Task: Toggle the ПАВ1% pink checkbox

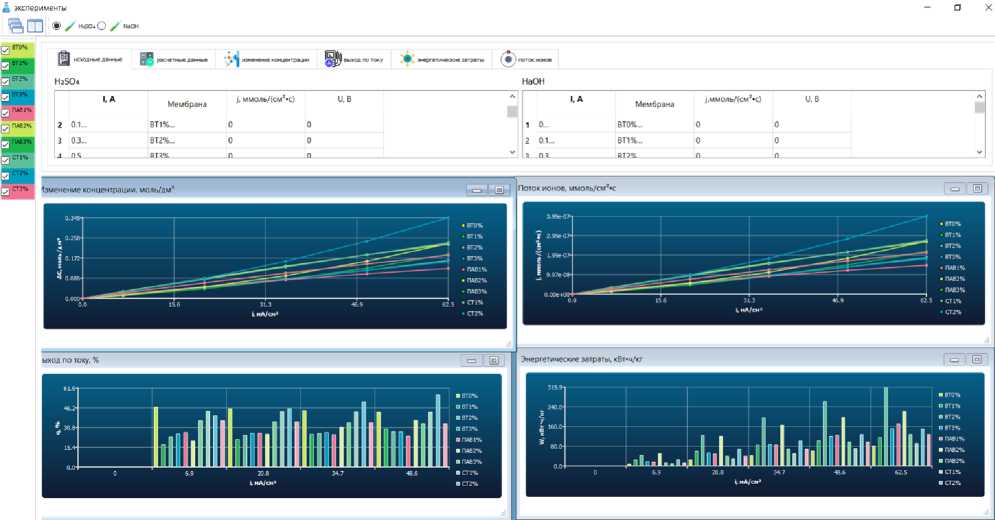Action: coord(5,113)
